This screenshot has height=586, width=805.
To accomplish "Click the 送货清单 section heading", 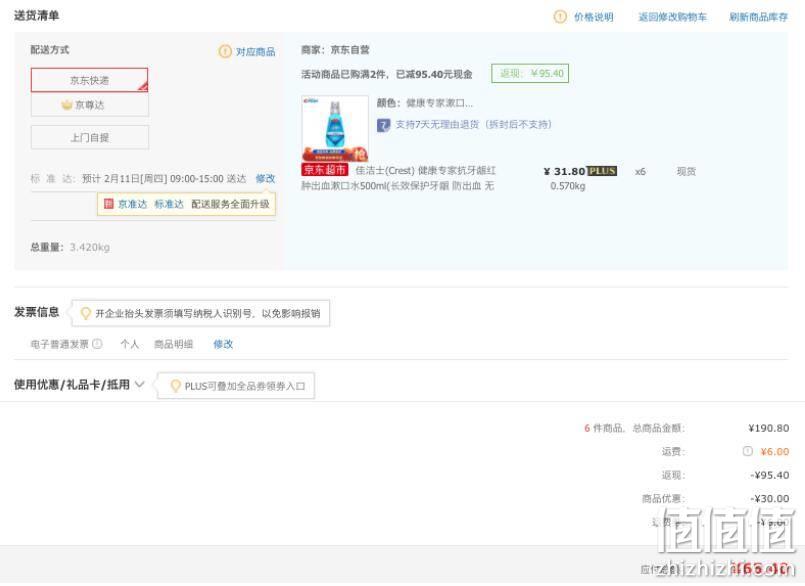I will (36, 15).
